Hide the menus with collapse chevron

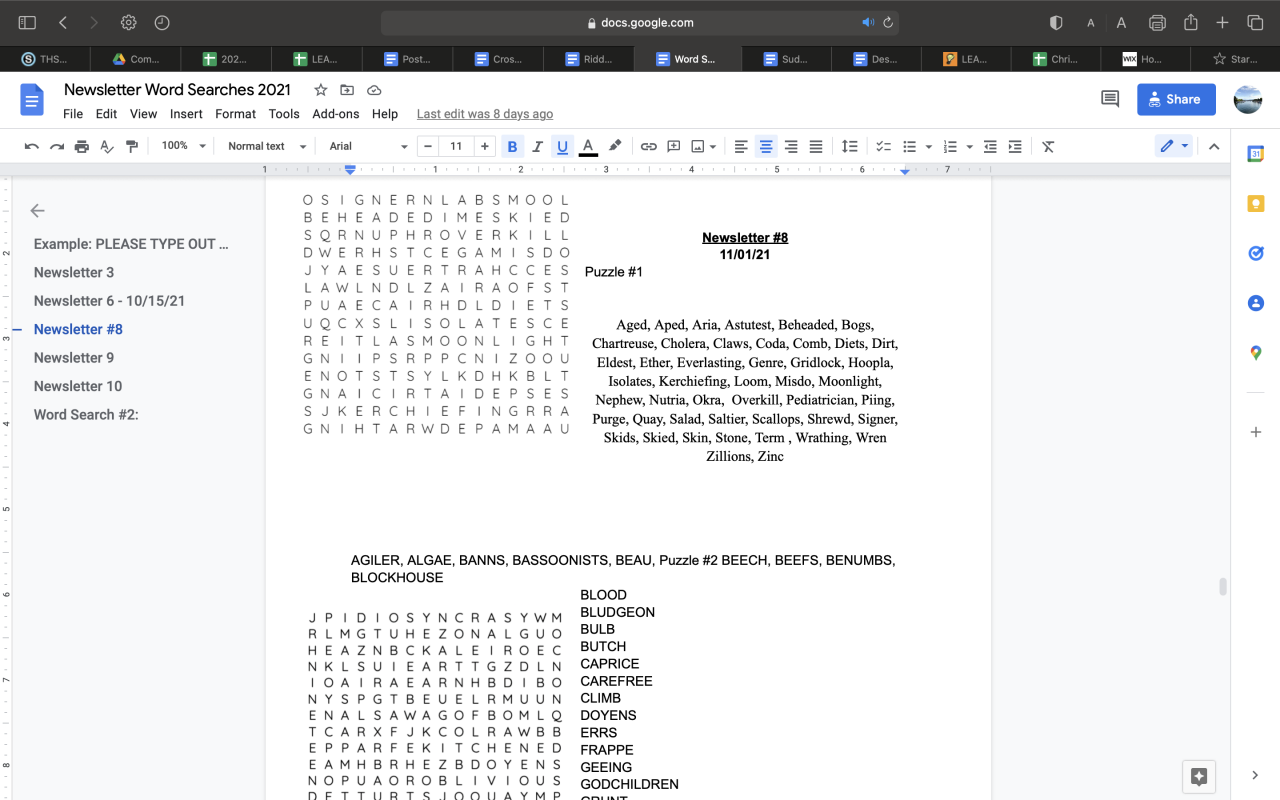1214,146
